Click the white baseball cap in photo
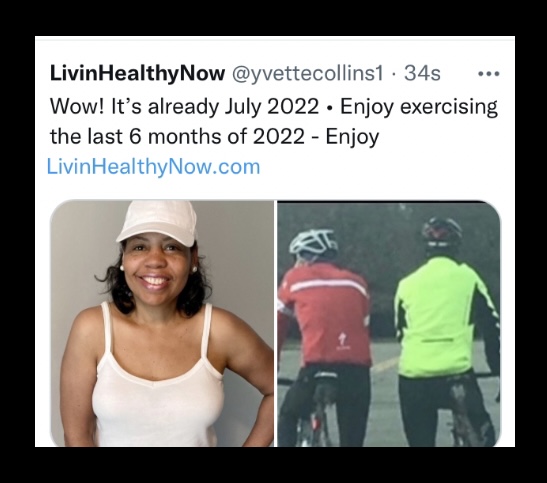 click(x=158, y=222)
